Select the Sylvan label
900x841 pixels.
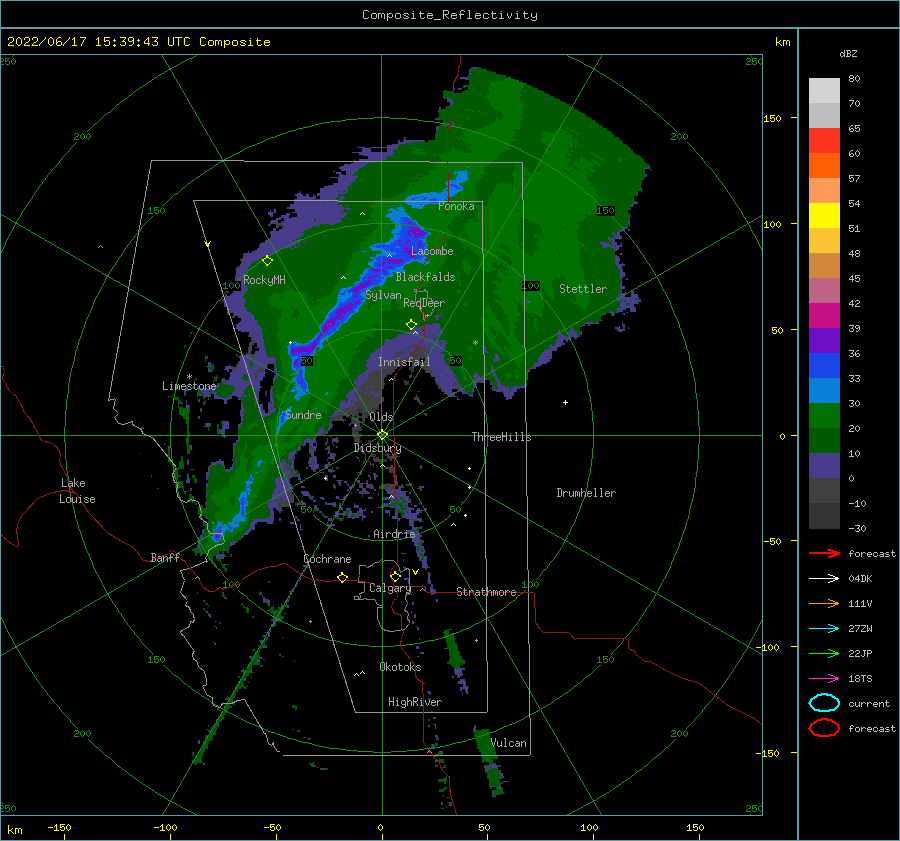coord(383,295)
